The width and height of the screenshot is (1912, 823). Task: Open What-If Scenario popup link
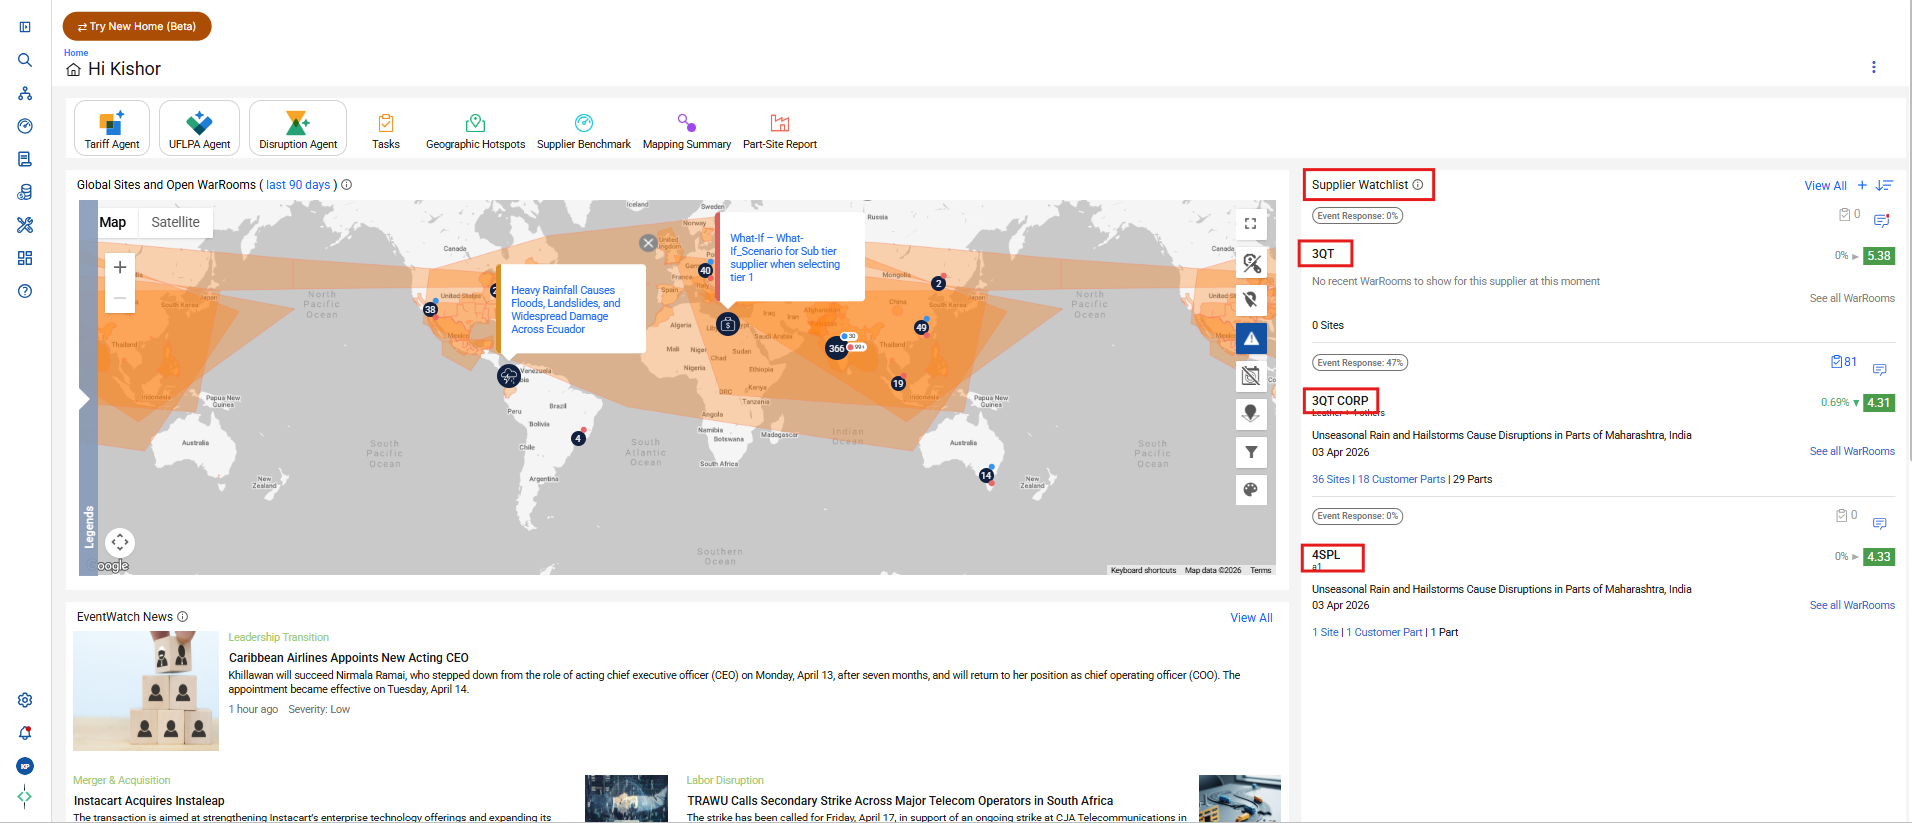coord(785,258)
